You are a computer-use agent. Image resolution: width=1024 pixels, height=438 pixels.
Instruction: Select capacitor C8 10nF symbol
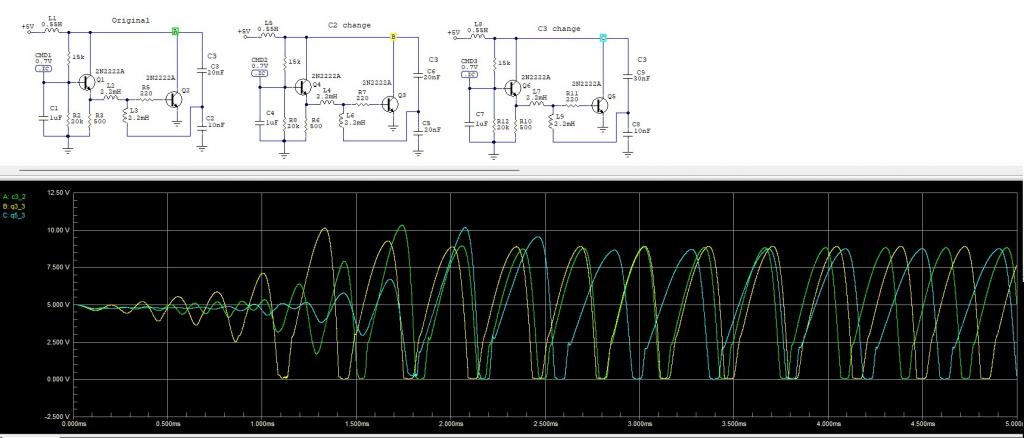[628, 134]
